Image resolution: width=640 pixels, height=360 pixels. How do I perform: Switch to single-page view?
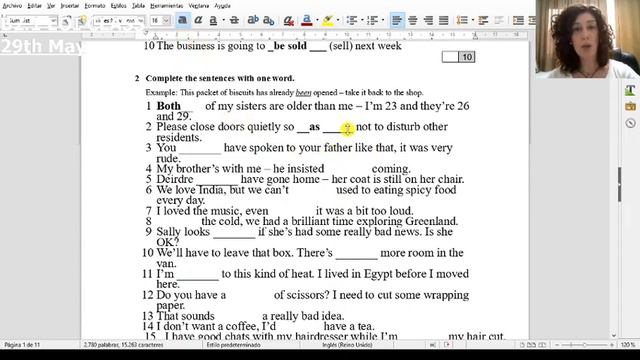click(522, 345)
